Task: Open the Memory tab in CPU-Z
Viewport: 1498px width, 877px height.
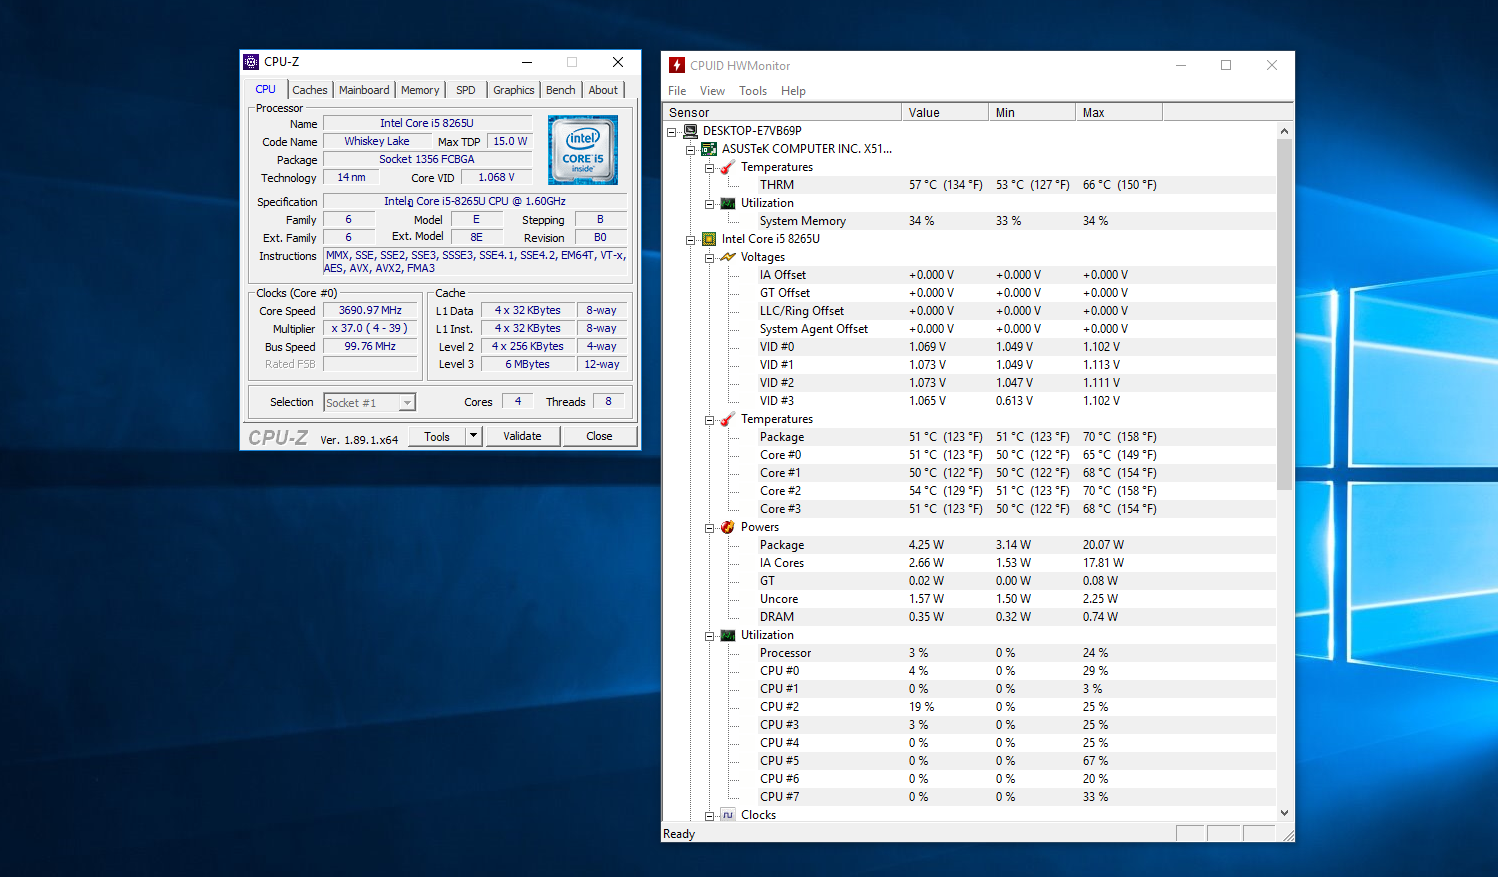Action: 420,90
